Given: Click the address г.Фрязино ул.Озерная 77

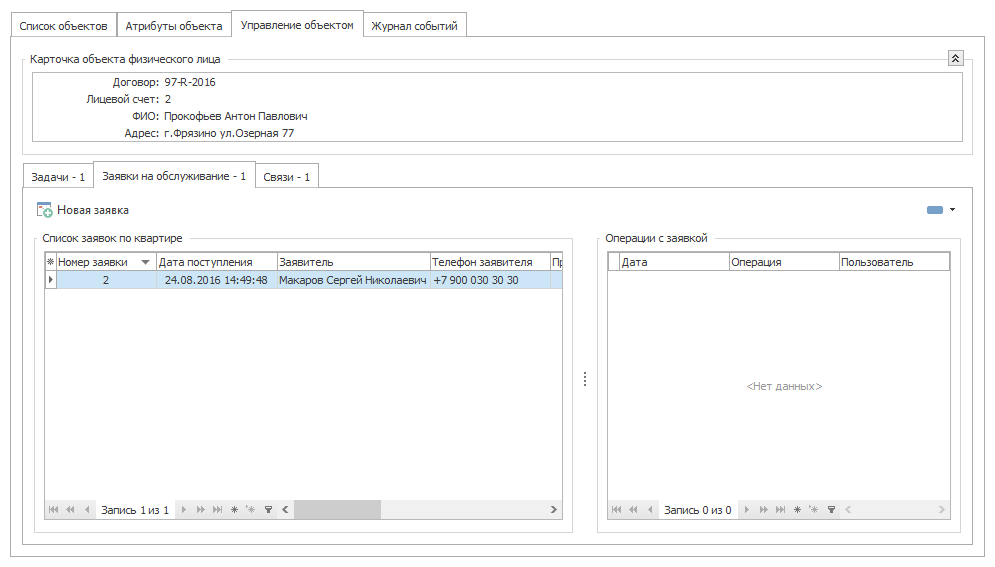Looking at the screenshot, I should [229, 133].
